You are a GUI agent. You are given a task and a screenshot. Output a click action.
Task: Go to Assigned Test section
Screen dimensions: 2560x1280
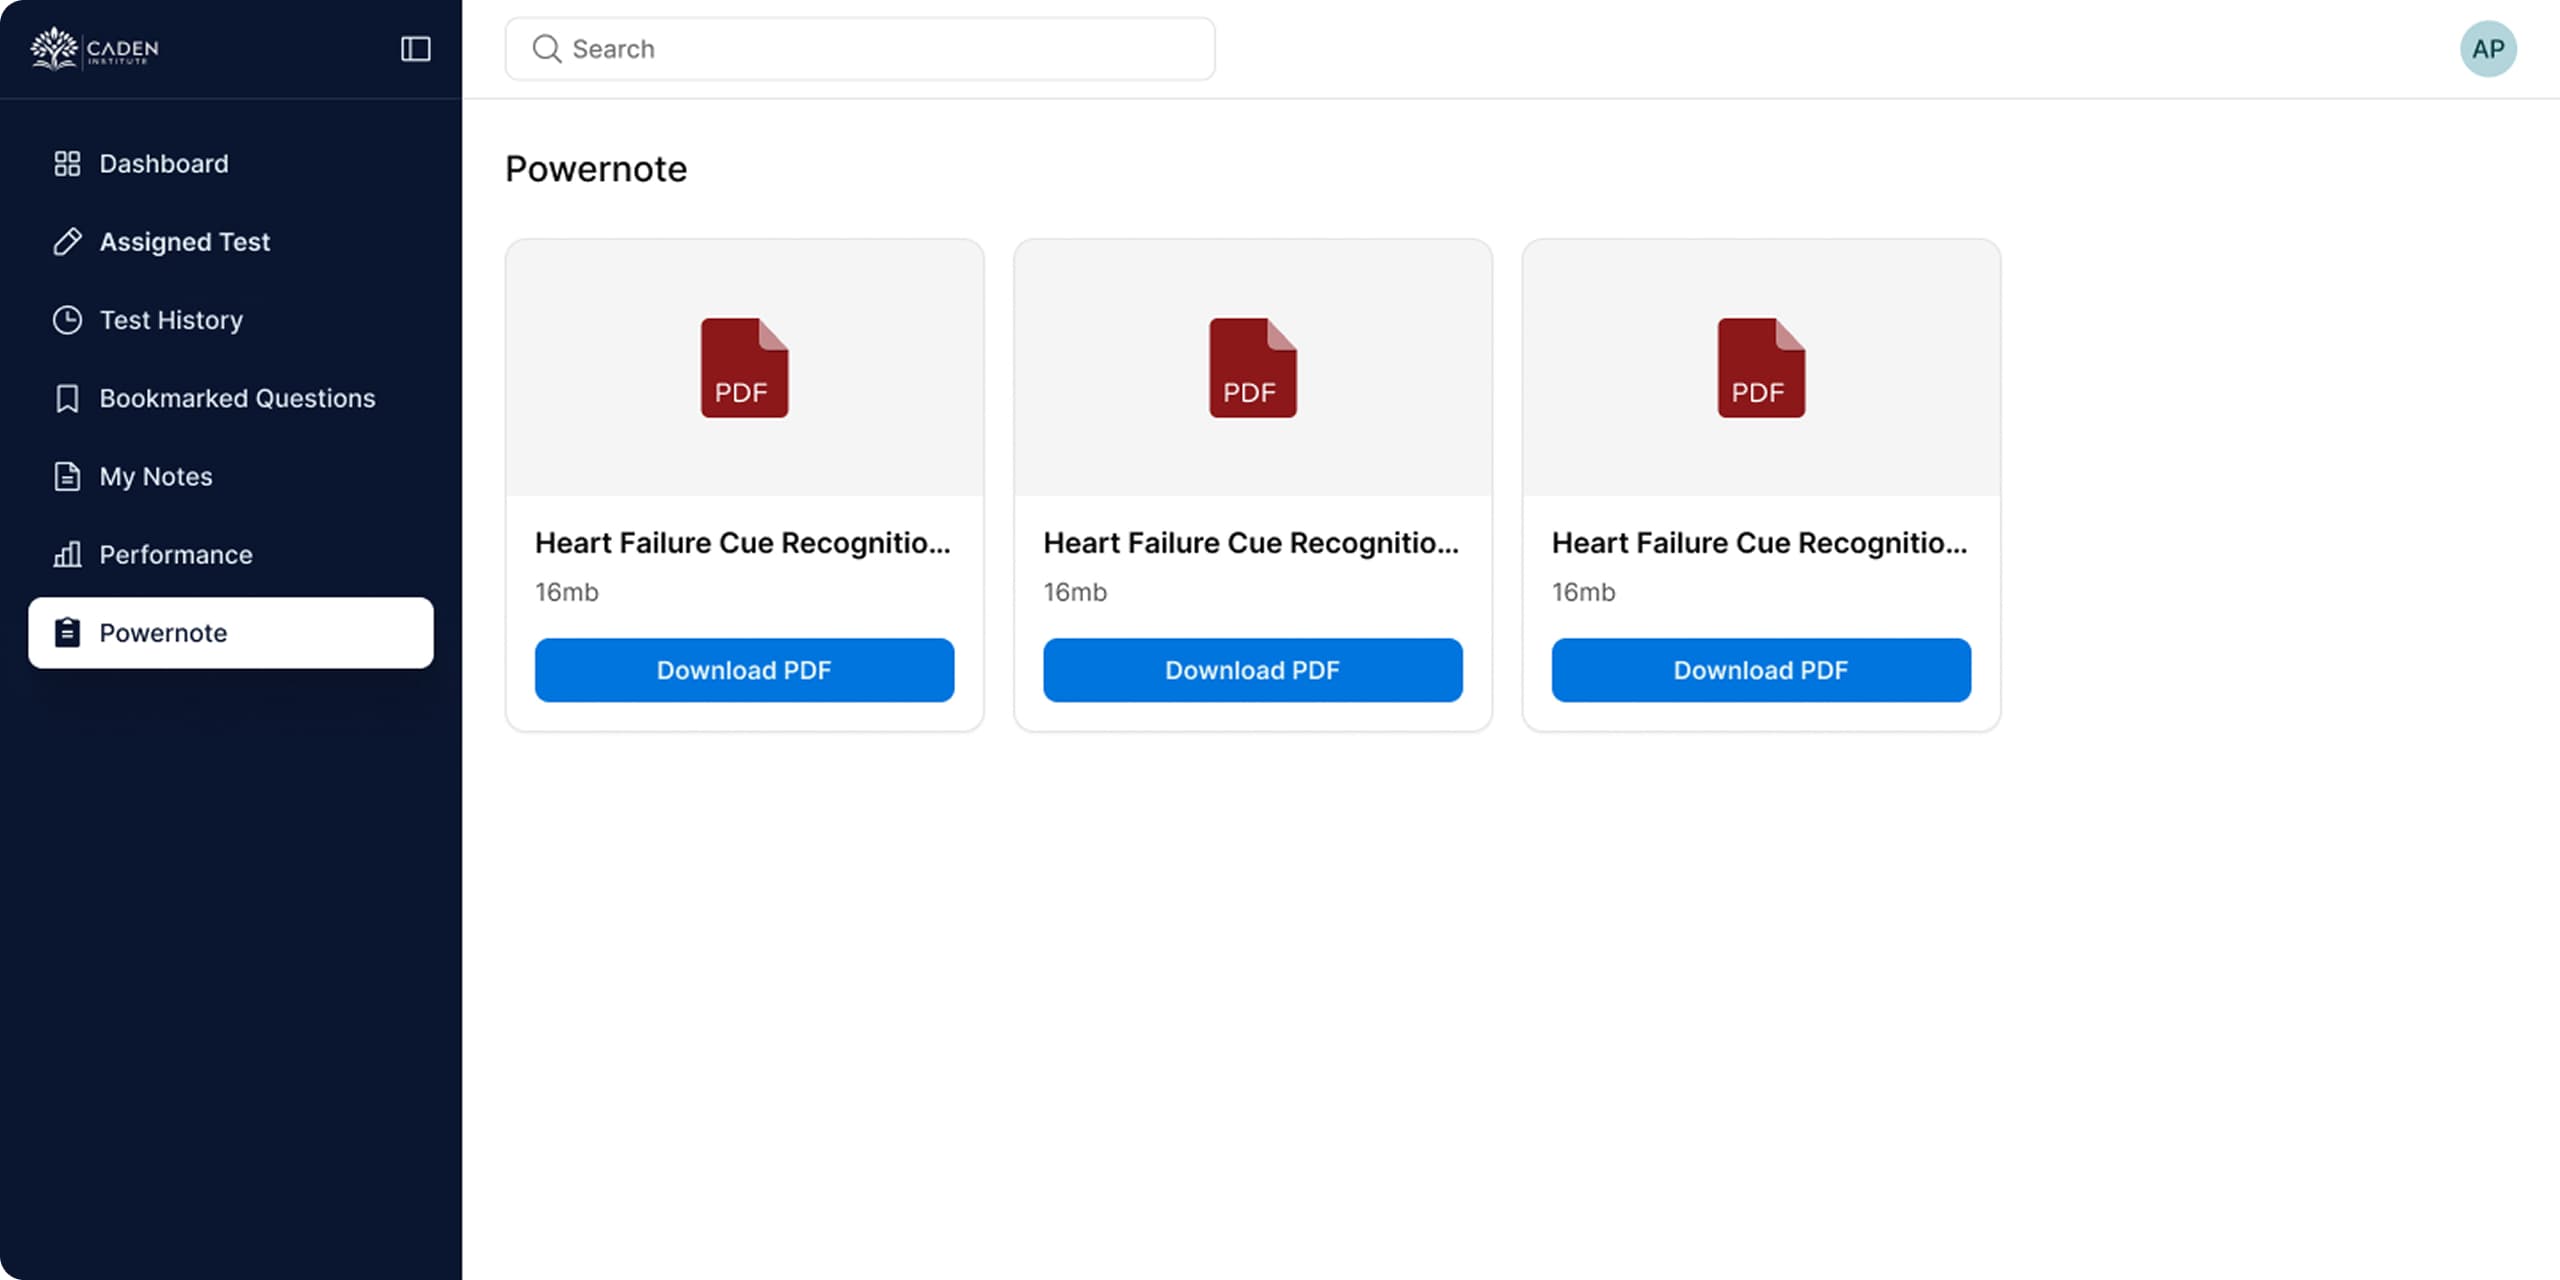231,241
